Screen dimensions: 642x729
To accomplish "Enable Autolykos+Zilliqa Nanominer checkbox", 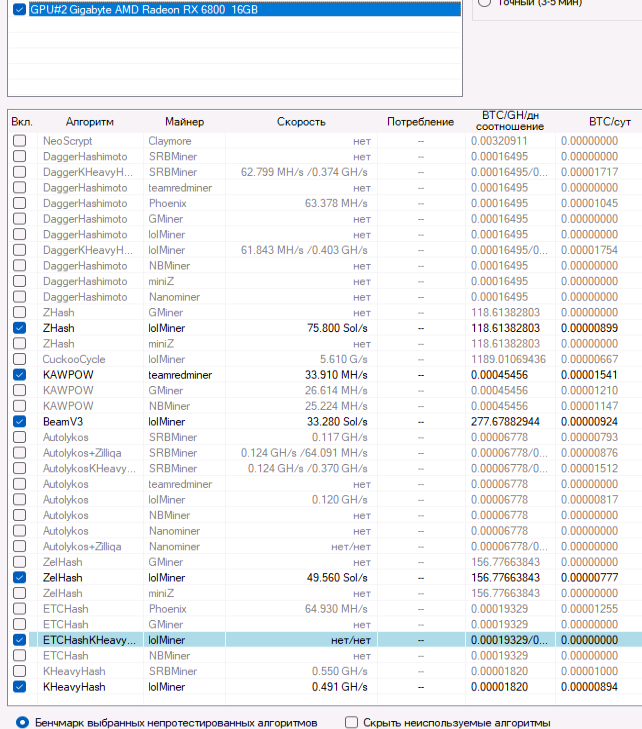I will [x=20, y=546].
